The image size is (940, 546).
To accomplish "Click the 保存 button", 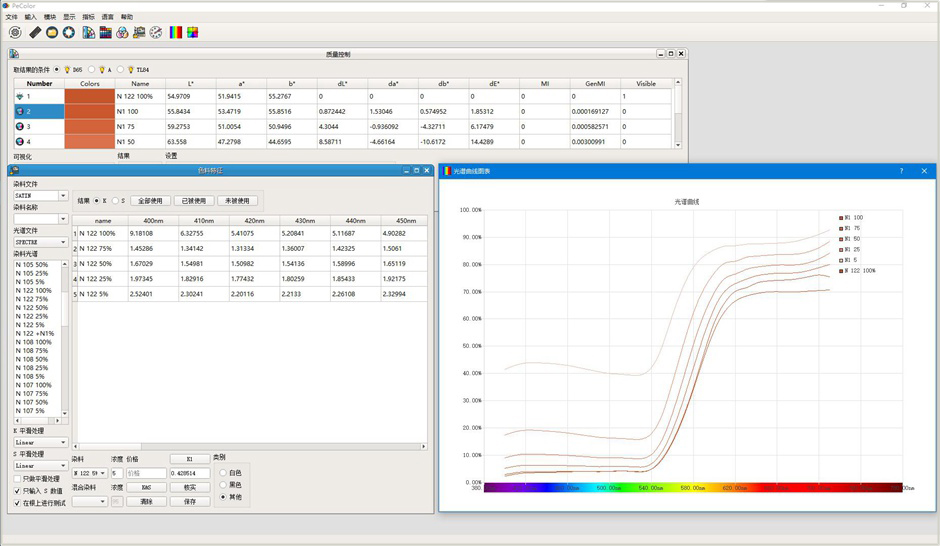I will [x=190, y=502].
